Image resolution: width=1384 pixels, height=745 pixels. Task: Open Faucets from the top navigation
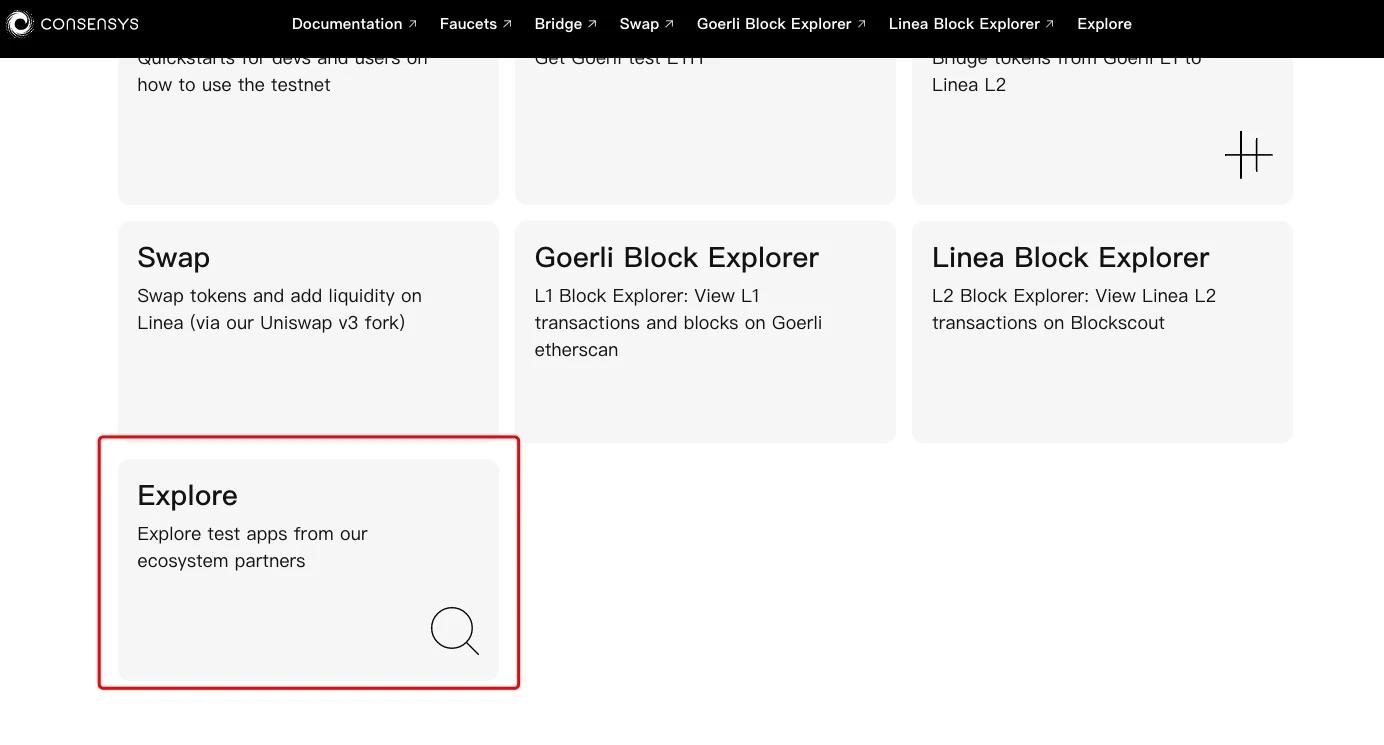pos(468,23)
